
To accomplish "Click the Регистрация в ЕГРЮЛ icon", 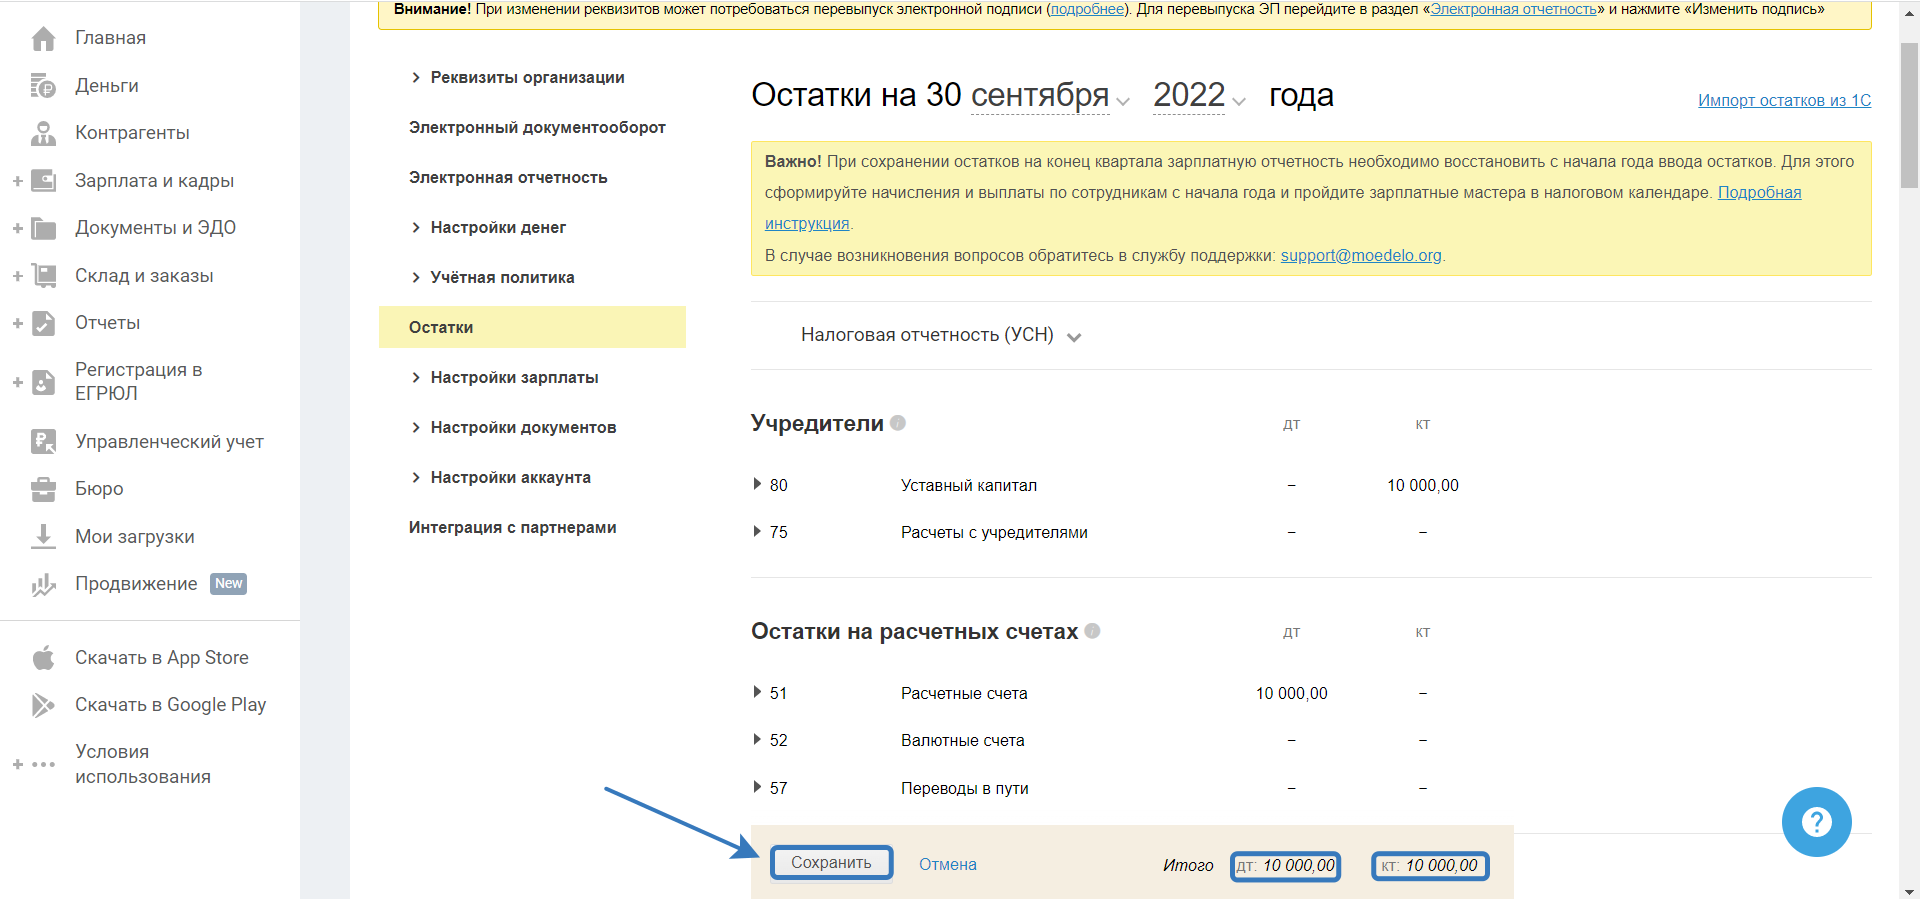I will pos(43,382).
